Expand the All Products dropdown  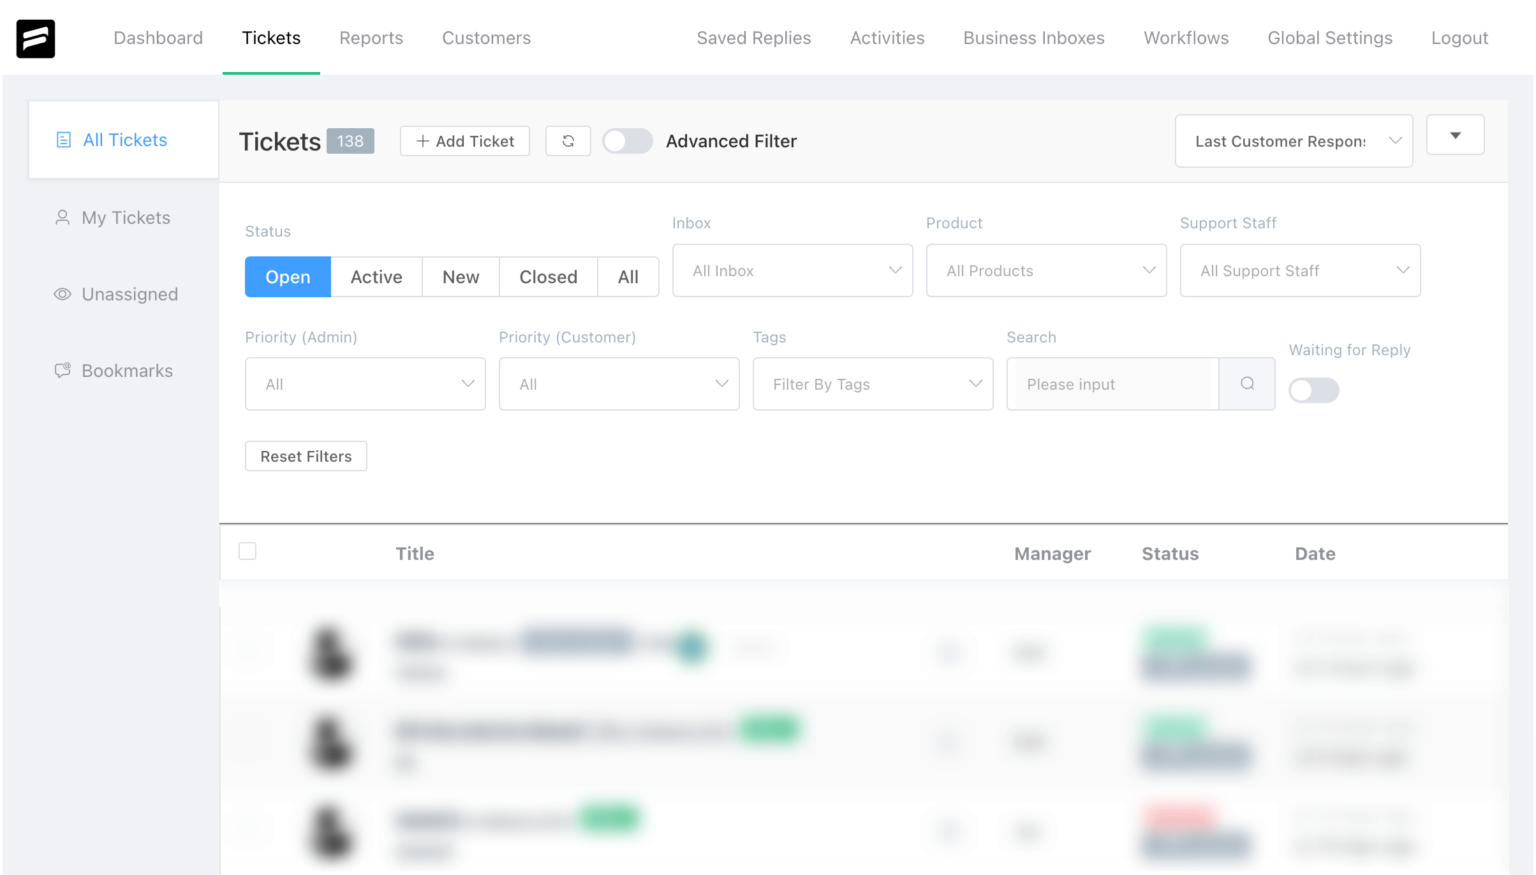point(1046,270)
